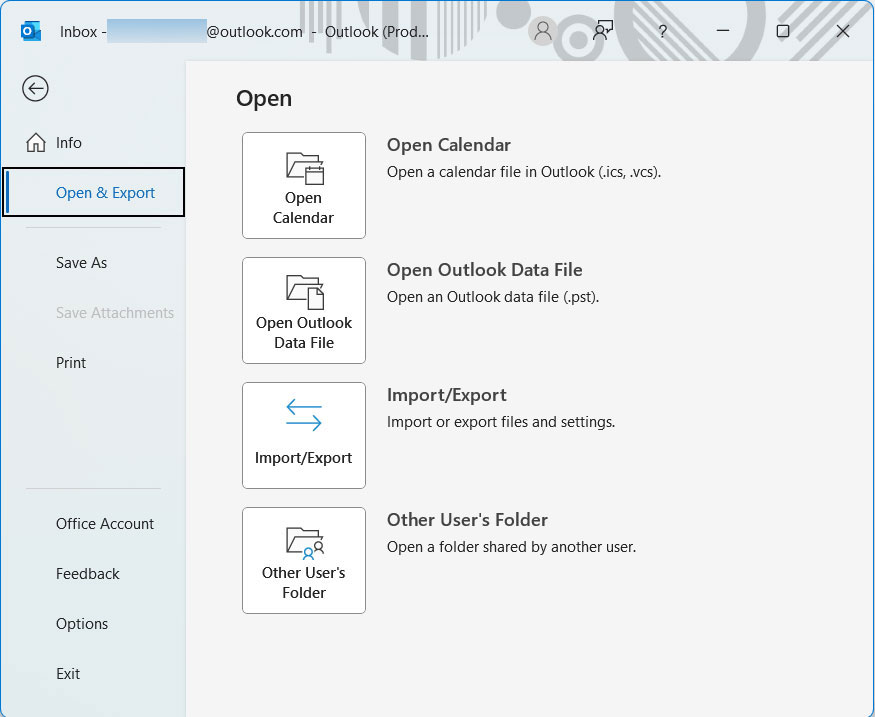Open the Save As section
This screenshot has height=717, width=875.
click(81, 262)
